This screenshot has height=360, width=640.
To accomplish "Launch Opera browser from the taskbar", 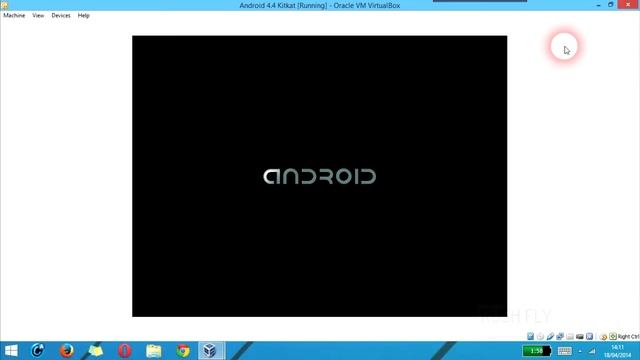I will coord(125,351).
